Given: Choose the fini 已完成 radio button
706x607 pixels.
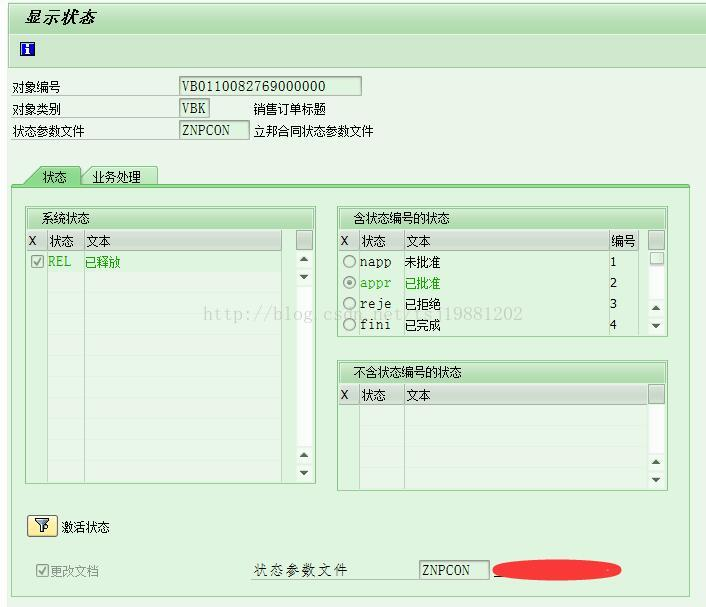Looking at the screenshot, I should (x=349, y=324).
